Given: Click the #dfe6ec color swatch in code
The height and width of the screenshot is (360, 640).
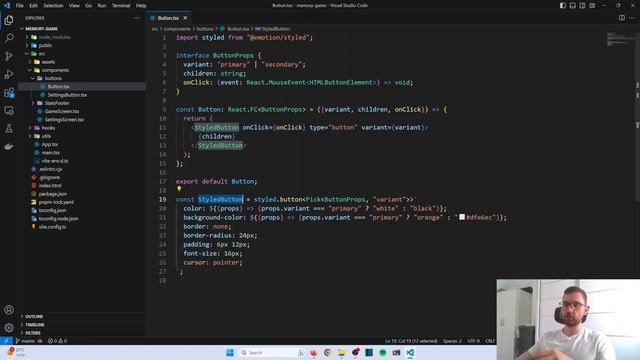Looking at the screenshot, I should (462, 217).
